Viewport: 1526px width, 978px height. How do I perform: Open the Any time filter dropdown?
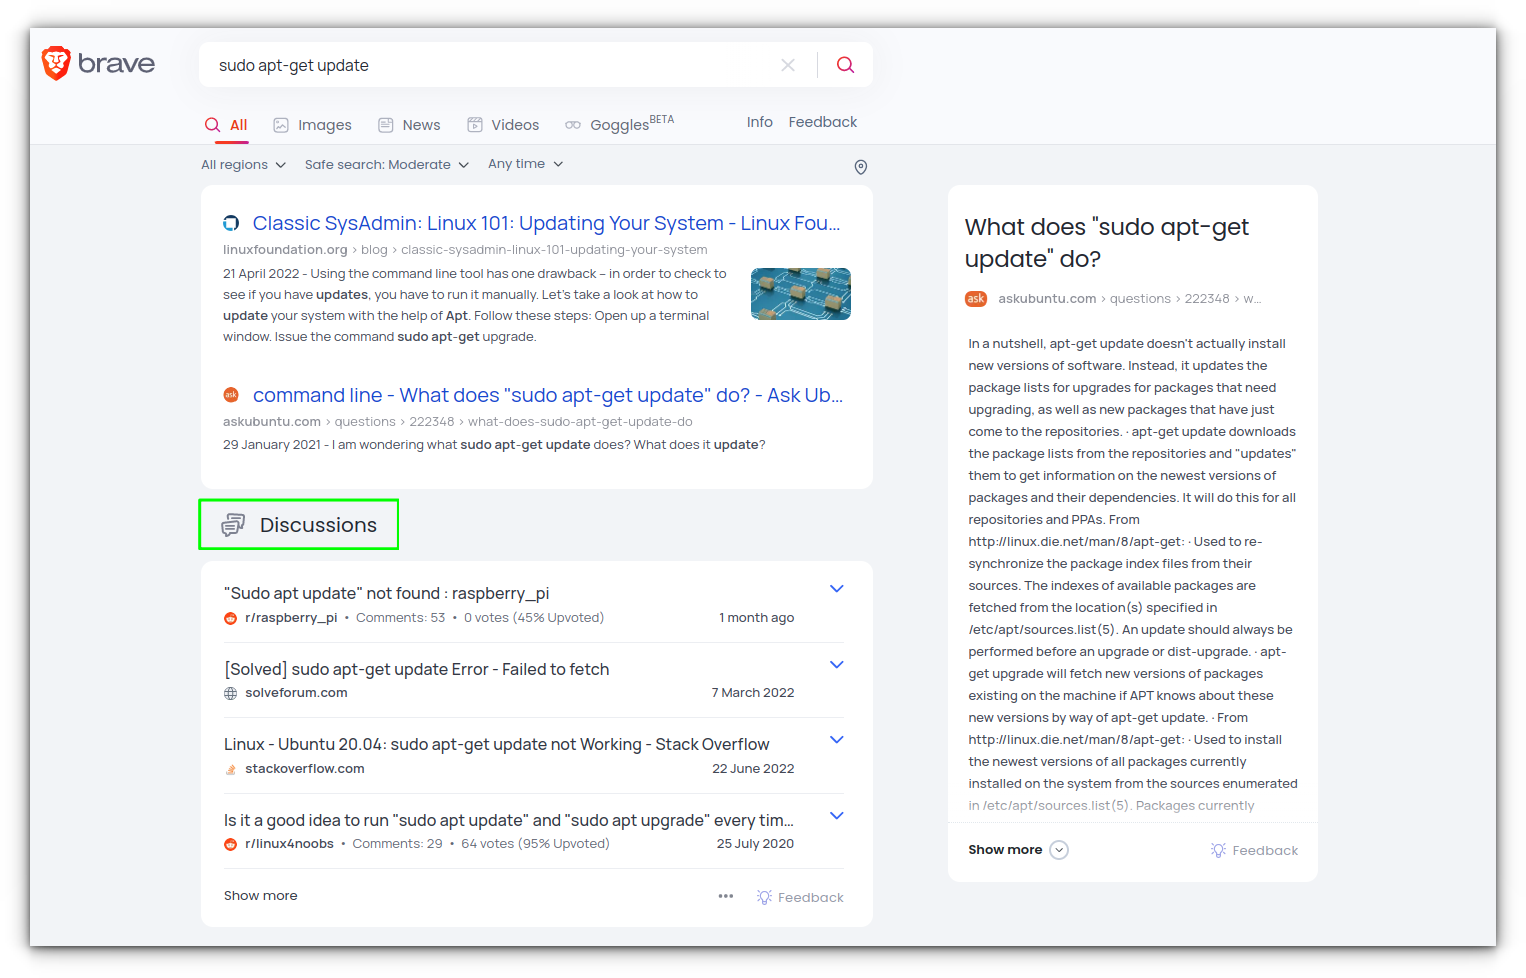[x=525, y=164]
